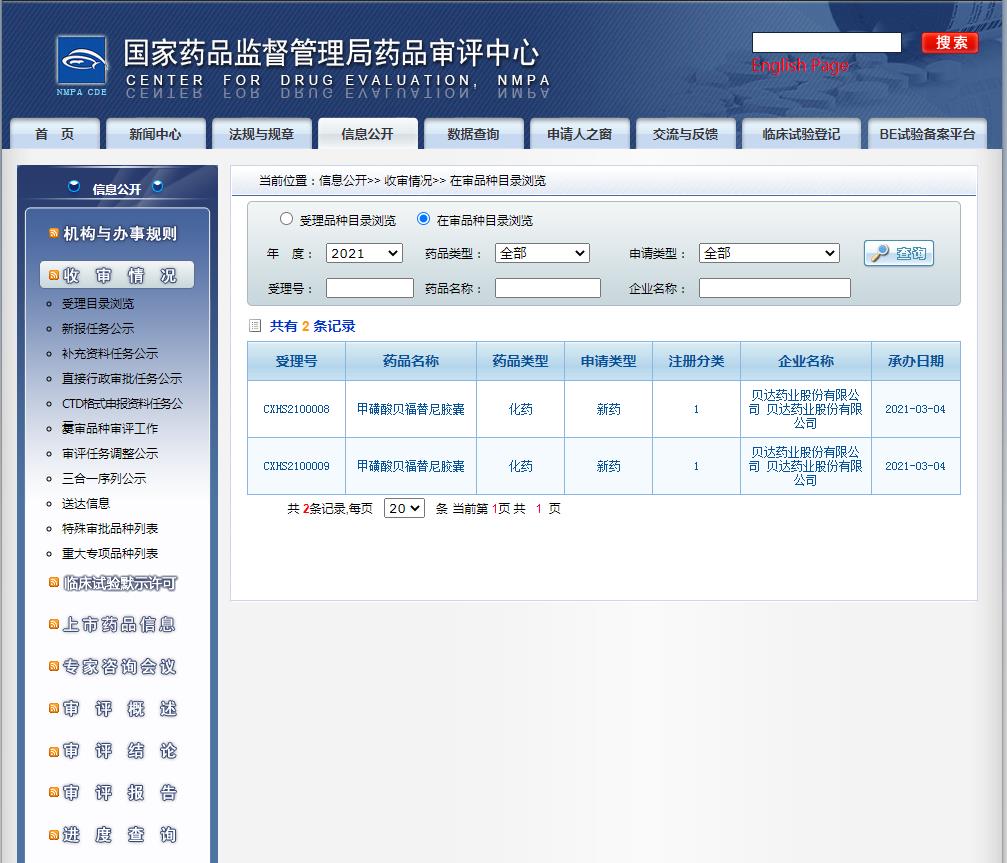Open the 新闻中心 navigation tab

coord(155,134)
